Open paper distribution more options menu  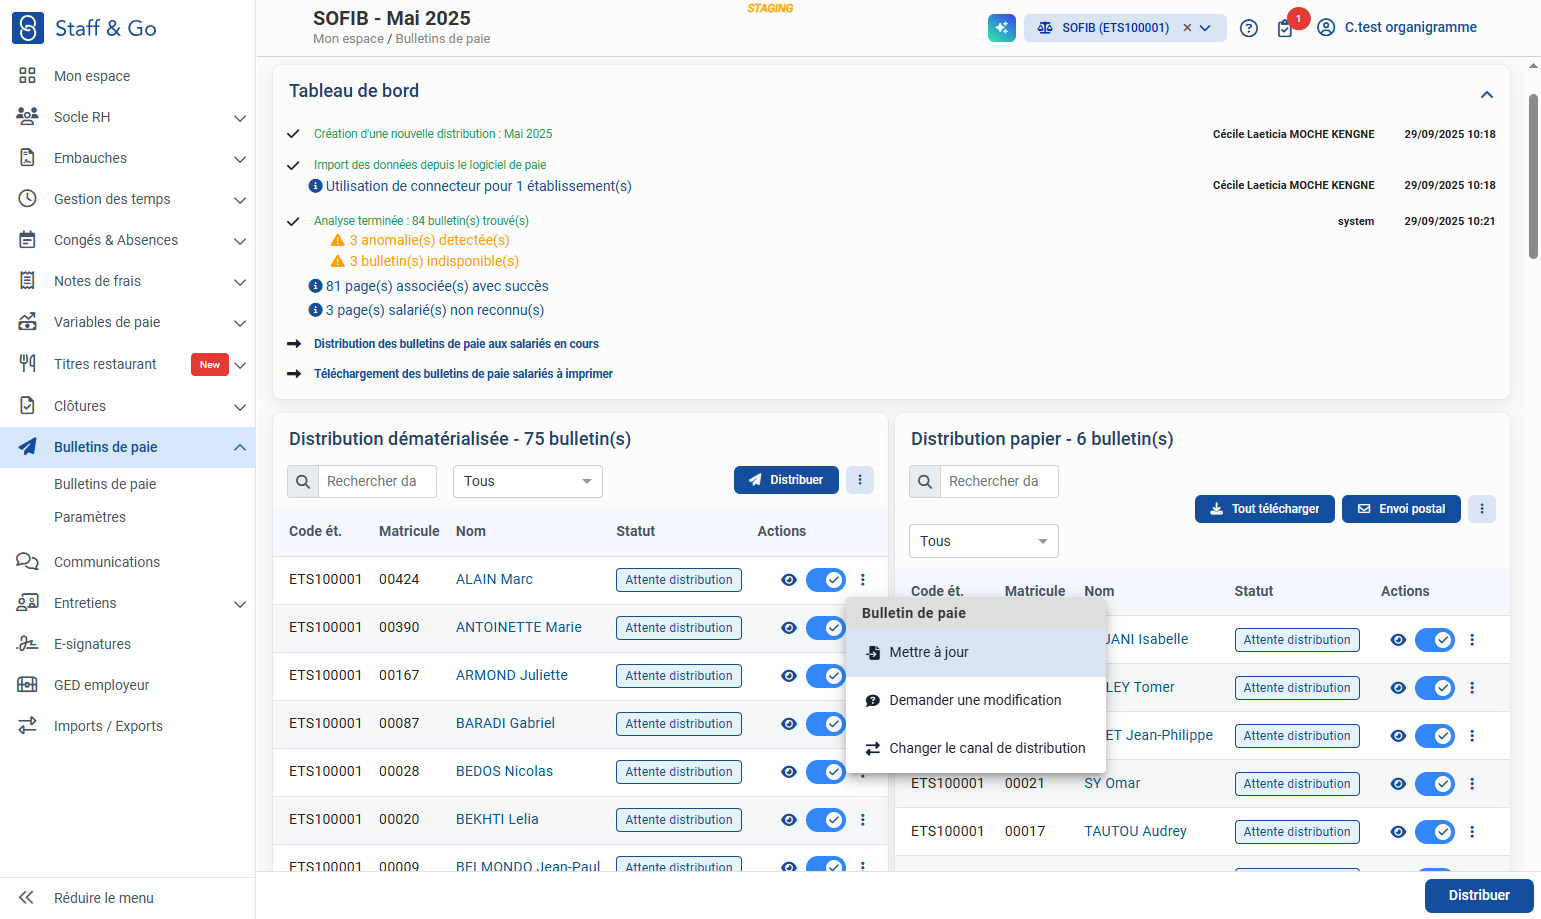[x=1482, y=509]
